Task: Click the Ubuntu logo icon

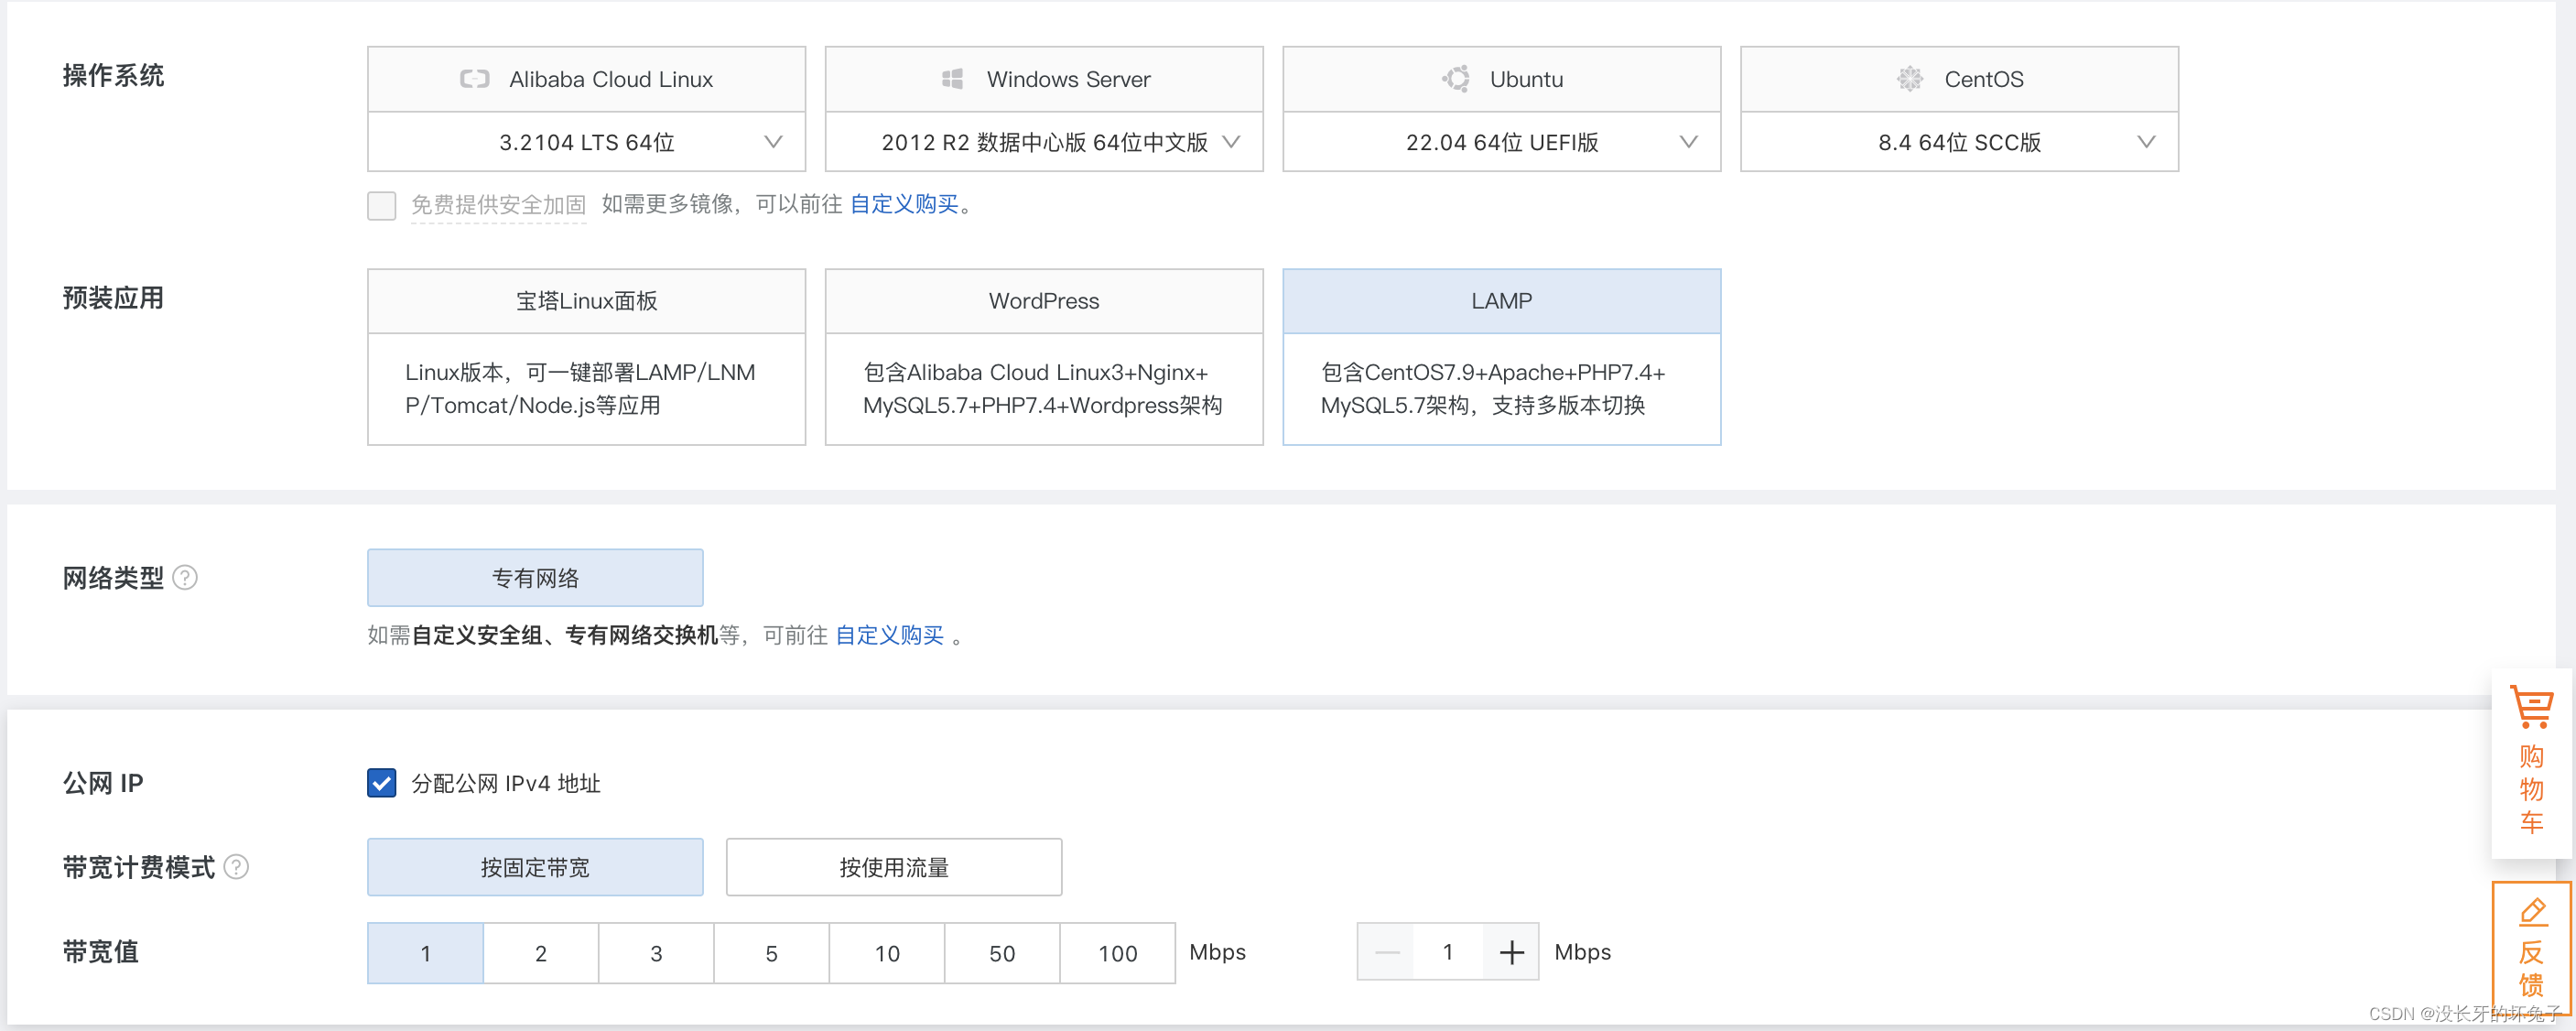Action: point(1456,79)
